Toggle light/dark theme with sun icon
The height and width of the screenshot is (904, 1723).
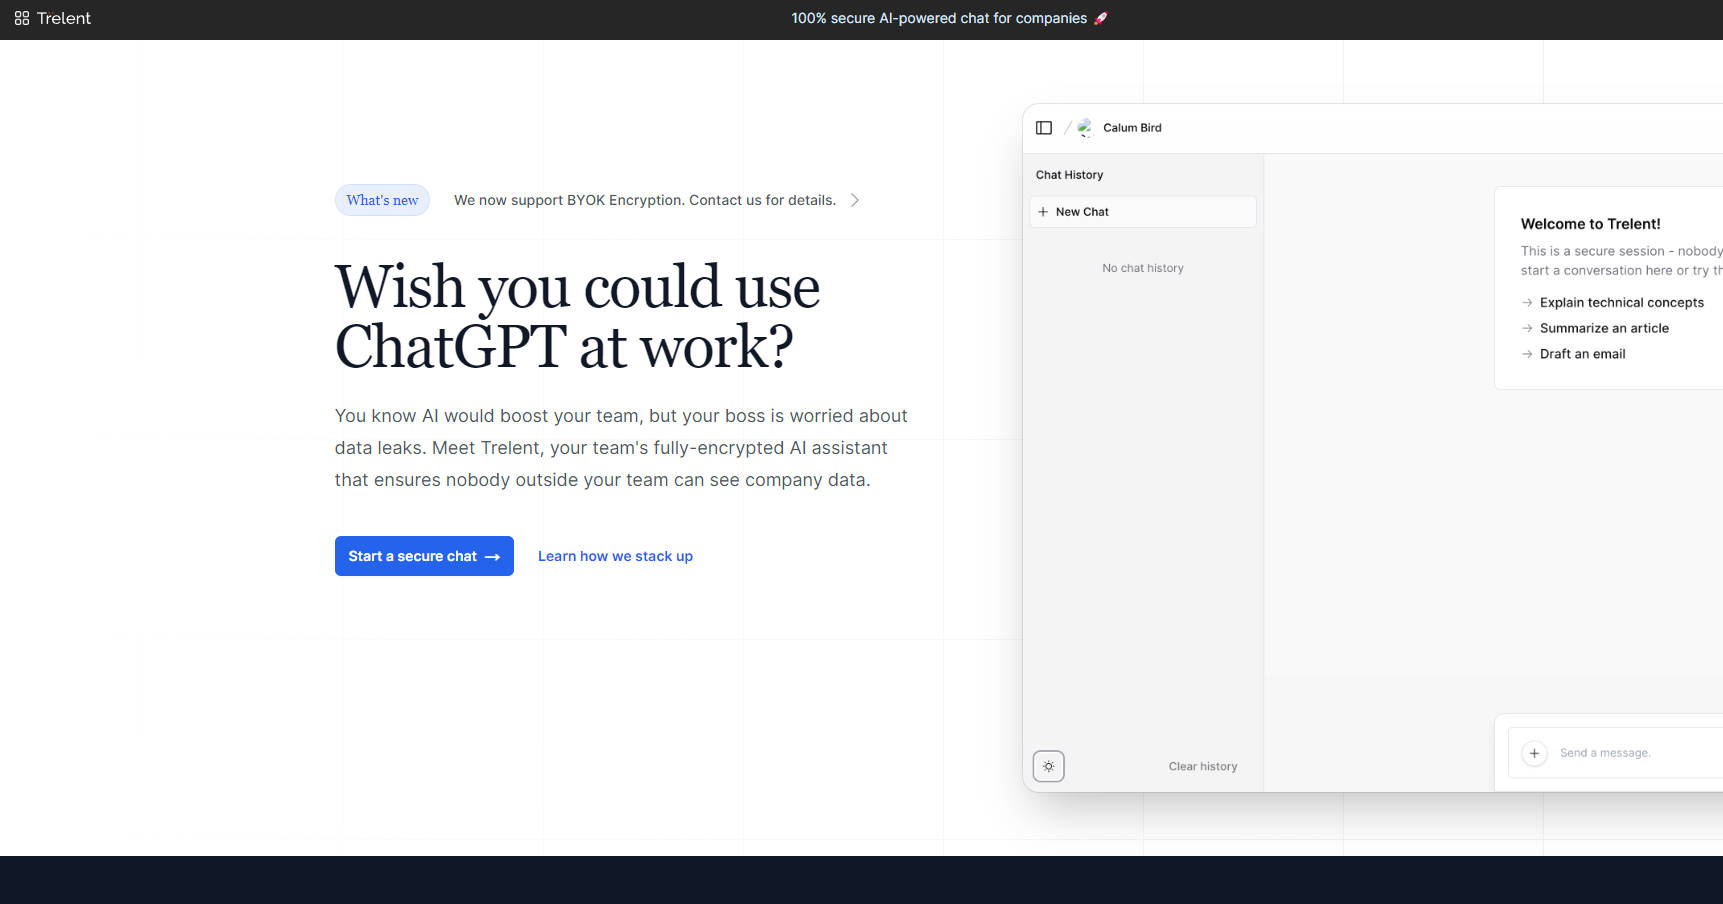(1048, 766)
